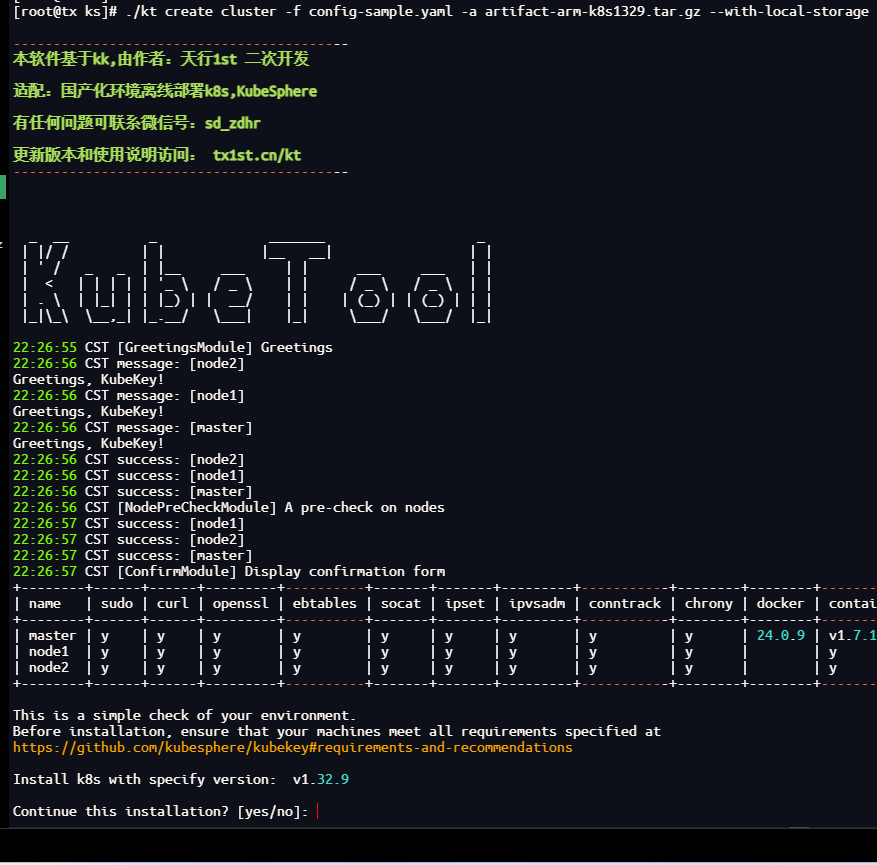Click the '22:26:56 CST success: [node1]' log line

coord(129,475)
